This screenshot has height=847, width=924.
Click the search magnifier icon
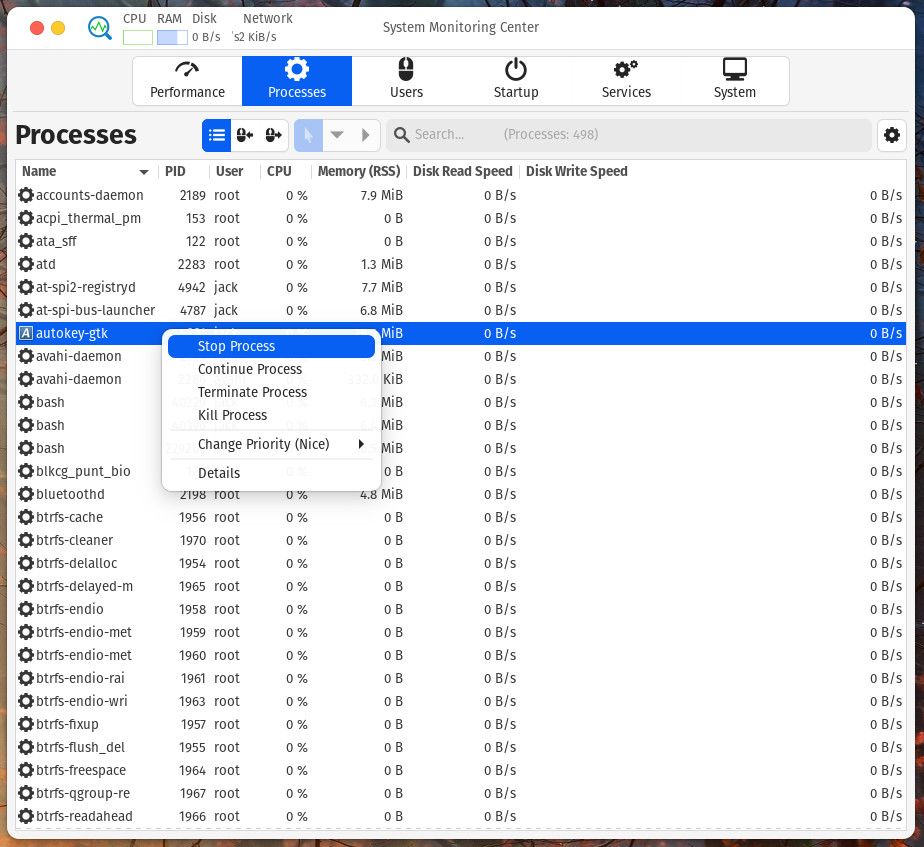coord(402,134)
